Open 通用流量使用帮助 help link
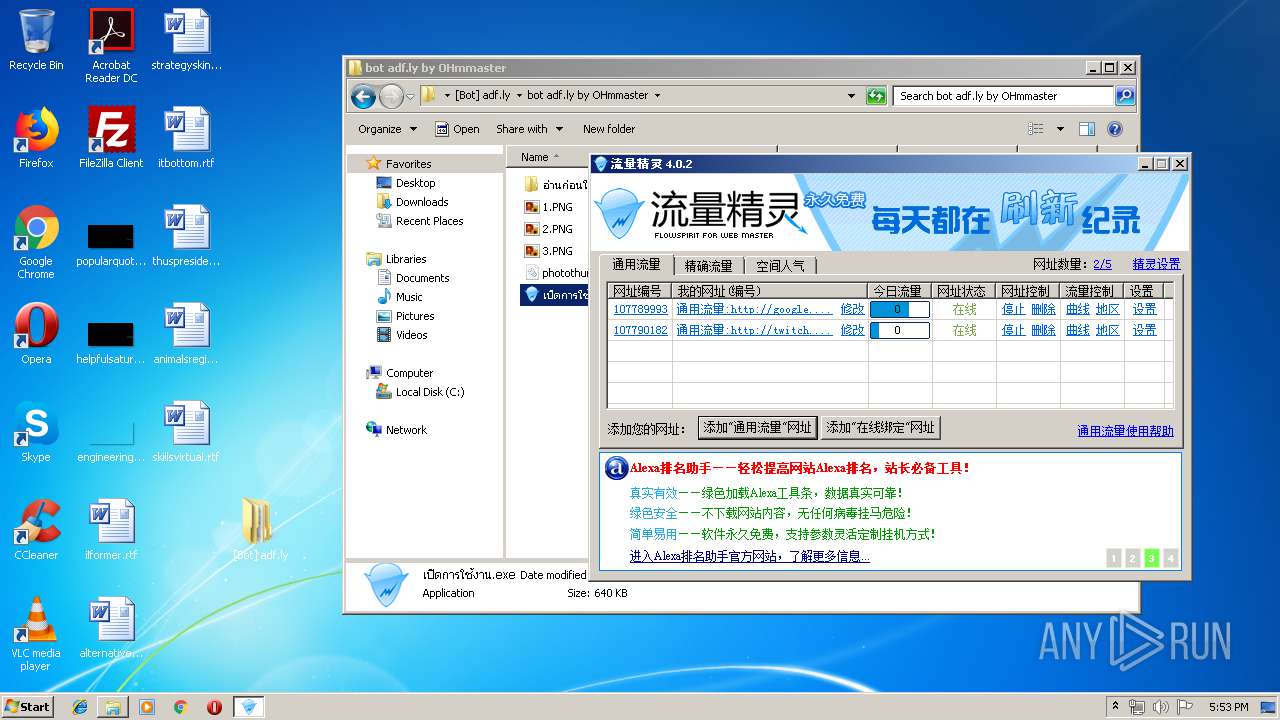 (1125, 431)
